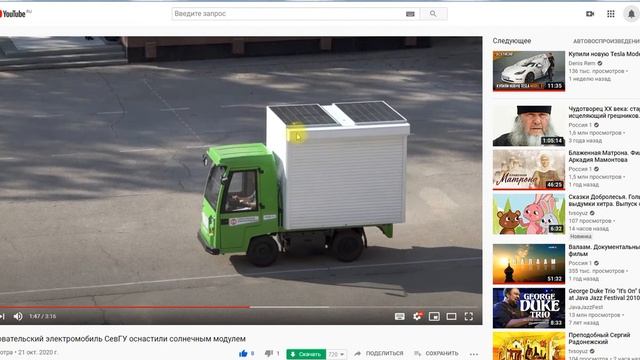This screenshot has height=360, width=640.
Task: Open the Сказки Добролесья cartoon thumbnail
Action: coord(529,213)
